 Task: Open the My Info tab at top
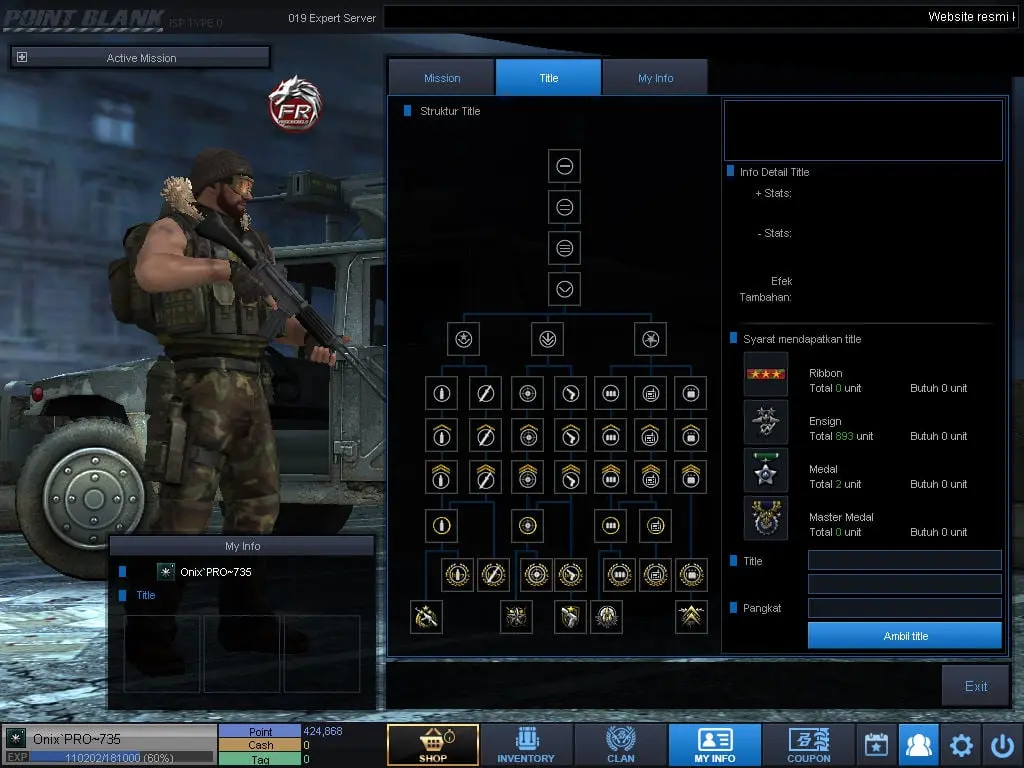655,78
